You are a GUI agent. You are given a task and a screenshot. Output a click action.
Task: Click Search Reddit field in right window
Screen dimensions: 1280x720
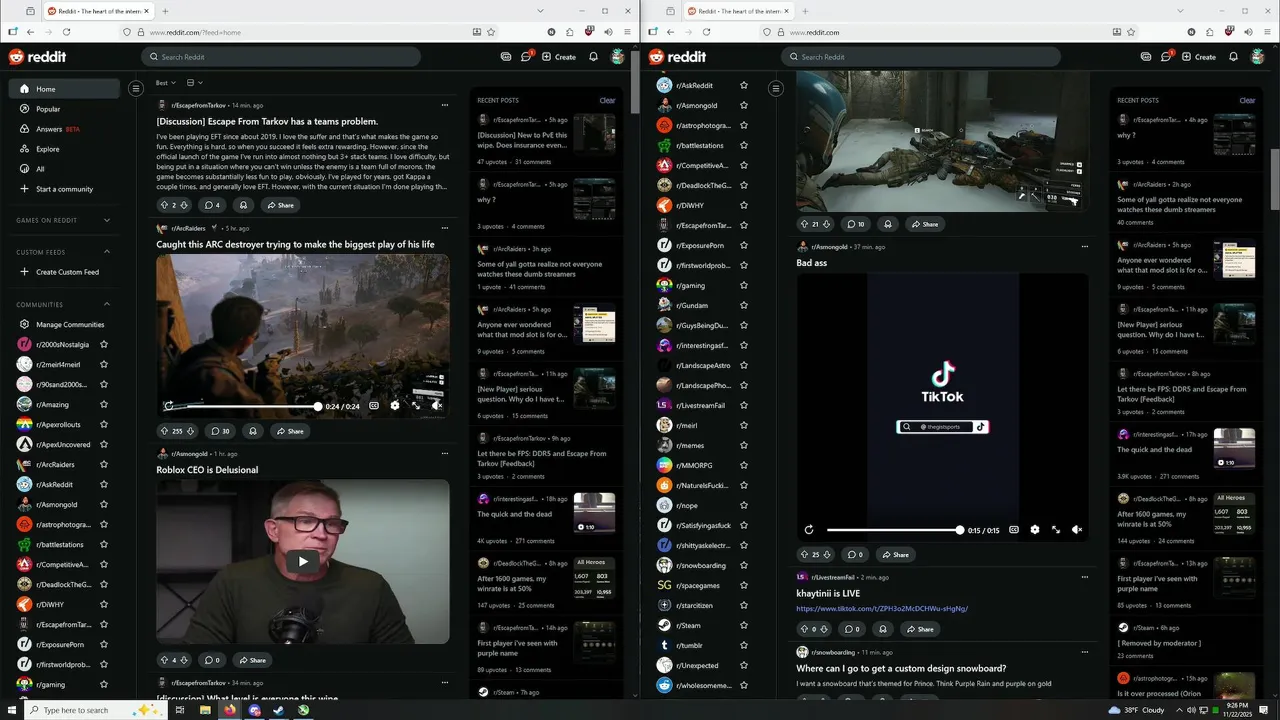pyautogui.click(x=920, y=57)
